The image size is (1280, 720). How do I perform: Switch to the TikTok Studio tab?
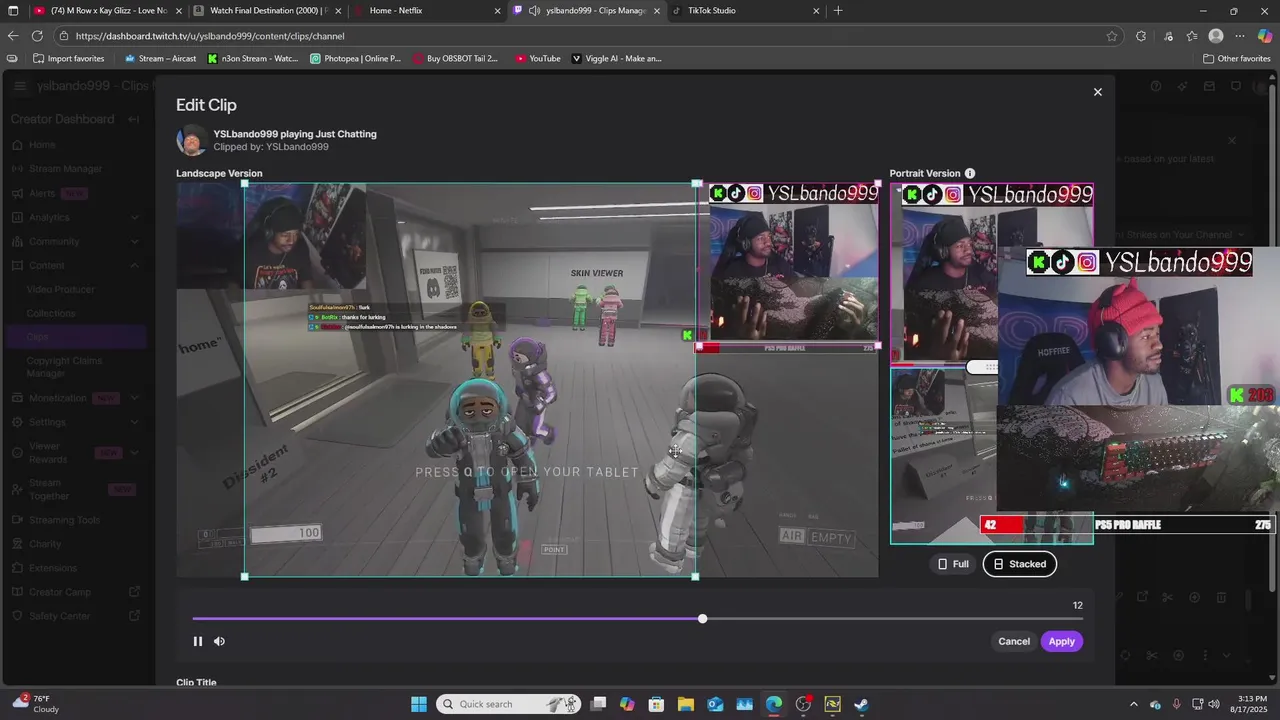coord(745,11)
